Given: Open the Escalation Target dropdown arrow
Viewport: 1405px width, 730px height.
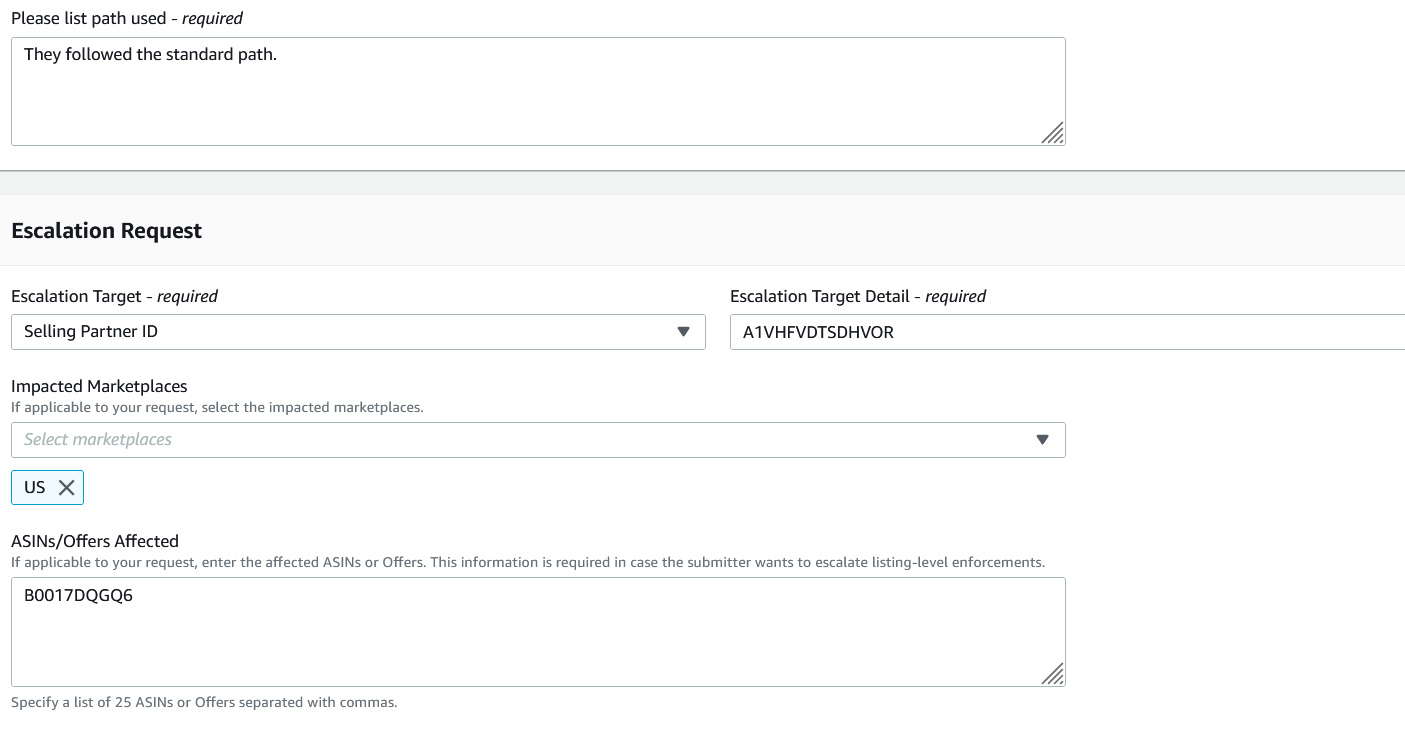Looking at the screenshot, I should point(683,332).
